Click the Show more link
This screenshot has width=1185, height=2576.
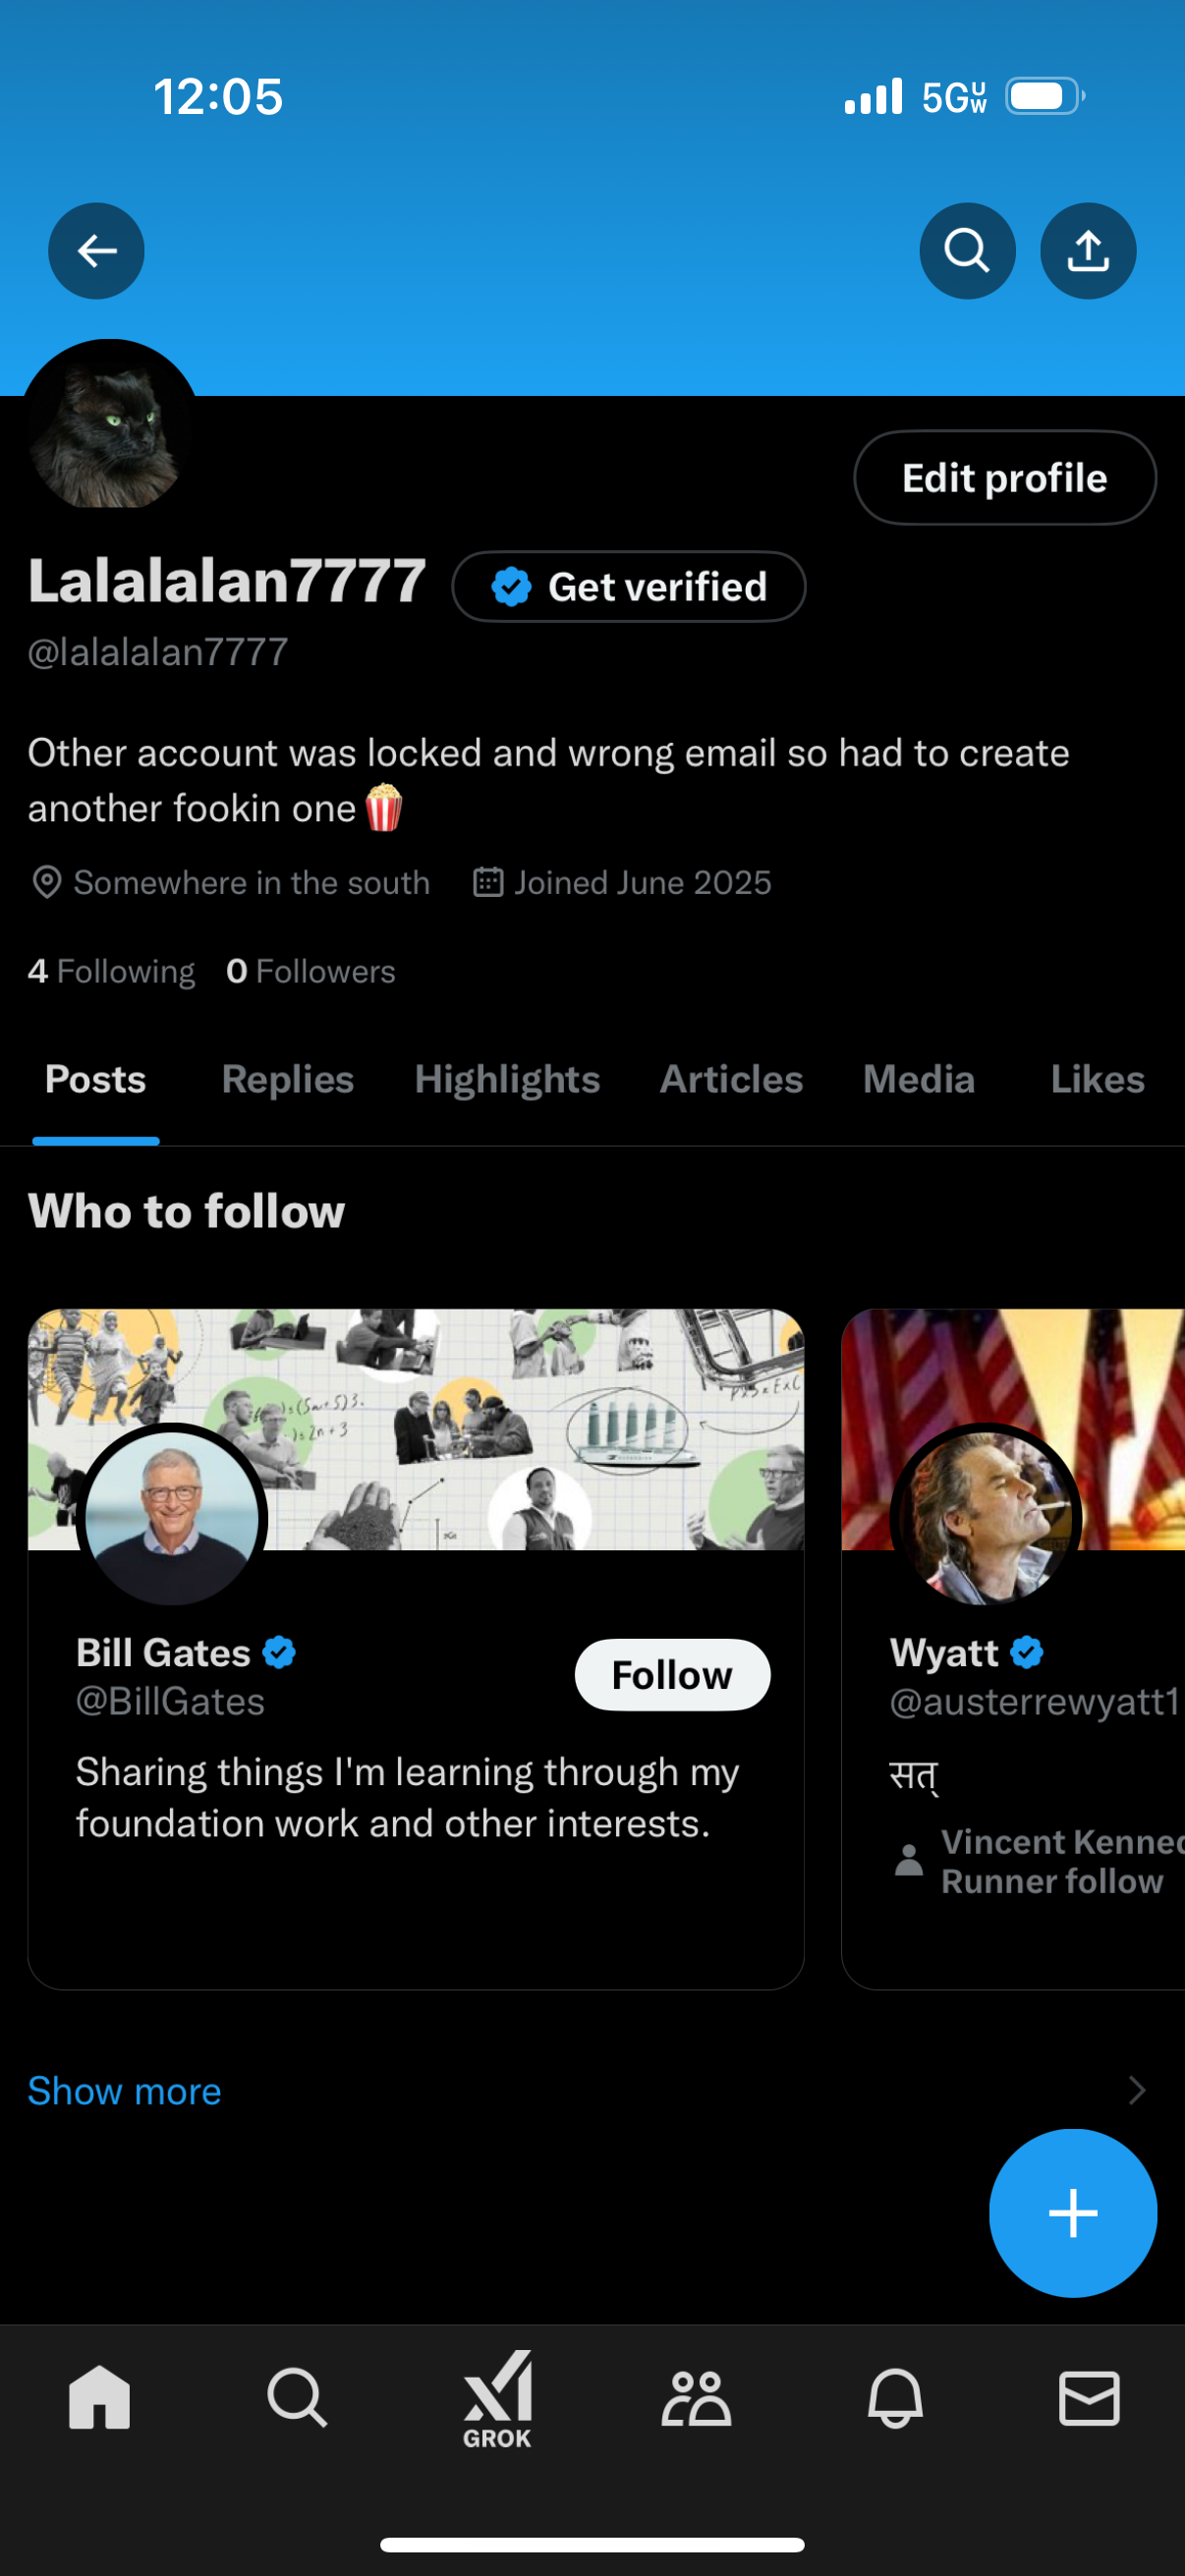pos(125,2091)
